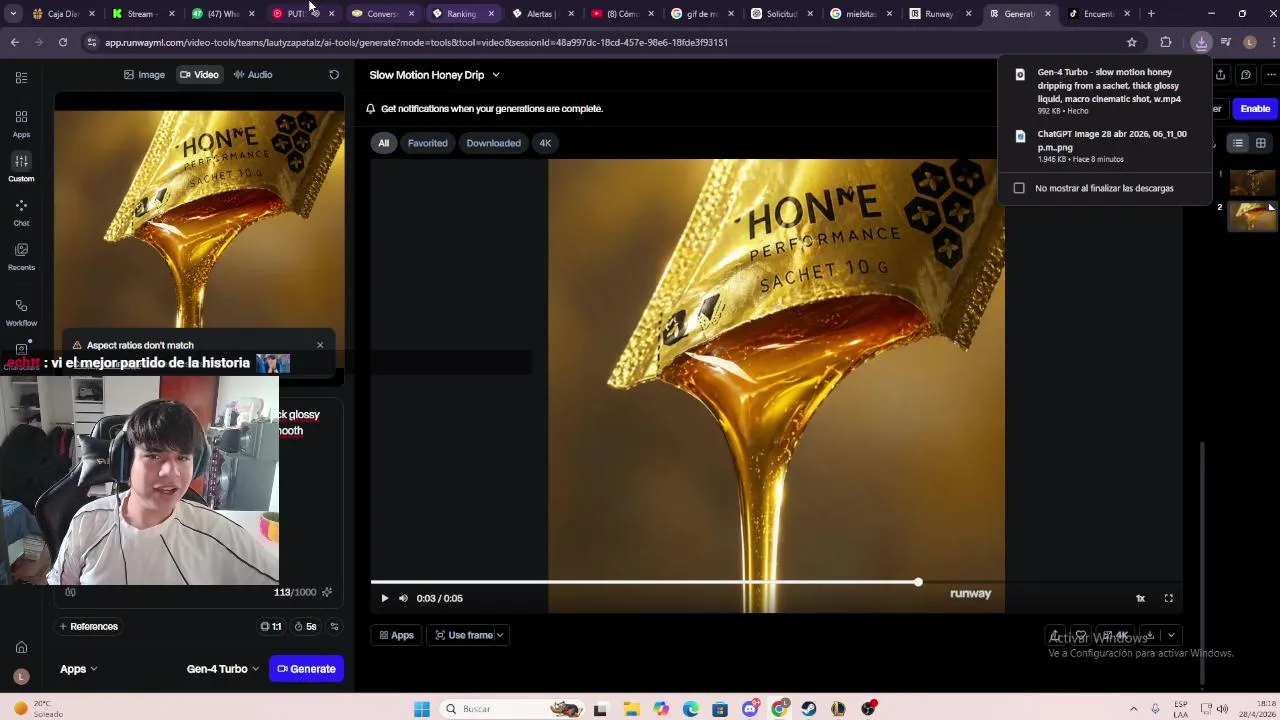Enter fullscreen video view
The height and width of the screenshot is (720, 1280).
click(x=1168, y=598)
